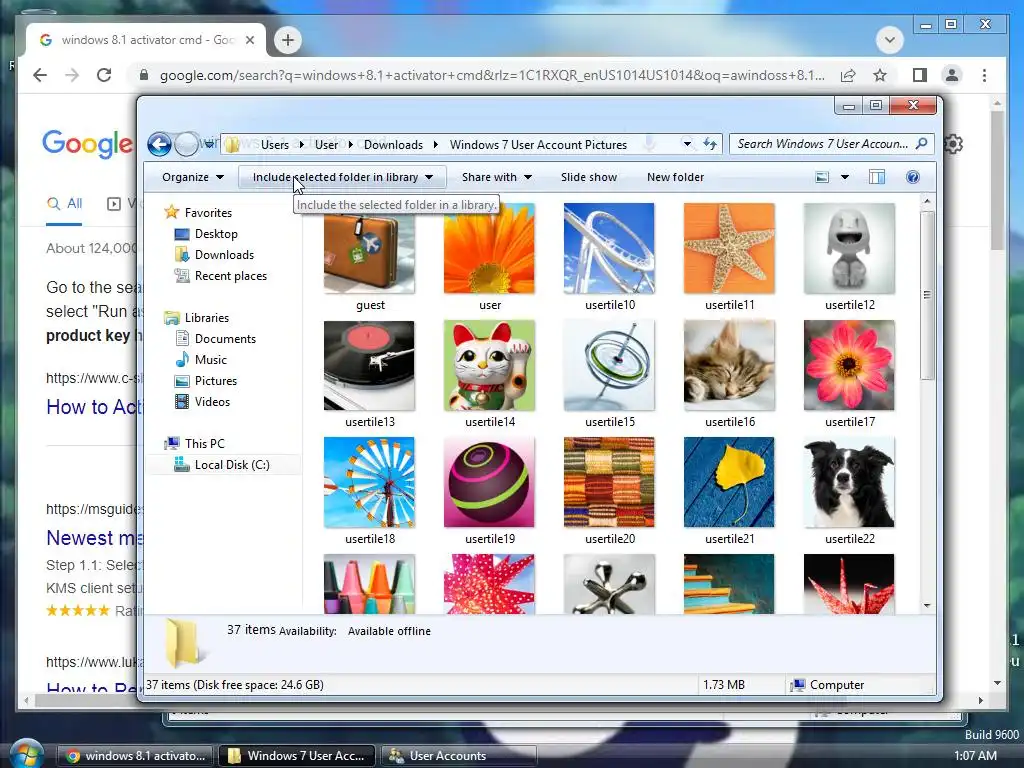Open a new Chrome tab

(x=288, y=40)
